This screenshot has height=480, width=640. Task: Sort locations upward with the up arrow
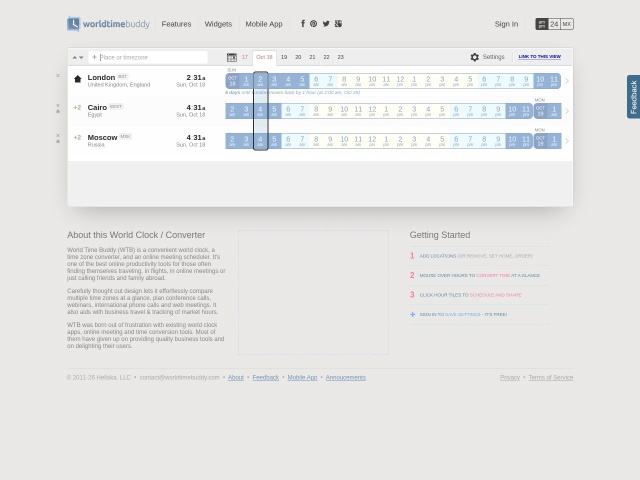point(75,58)
